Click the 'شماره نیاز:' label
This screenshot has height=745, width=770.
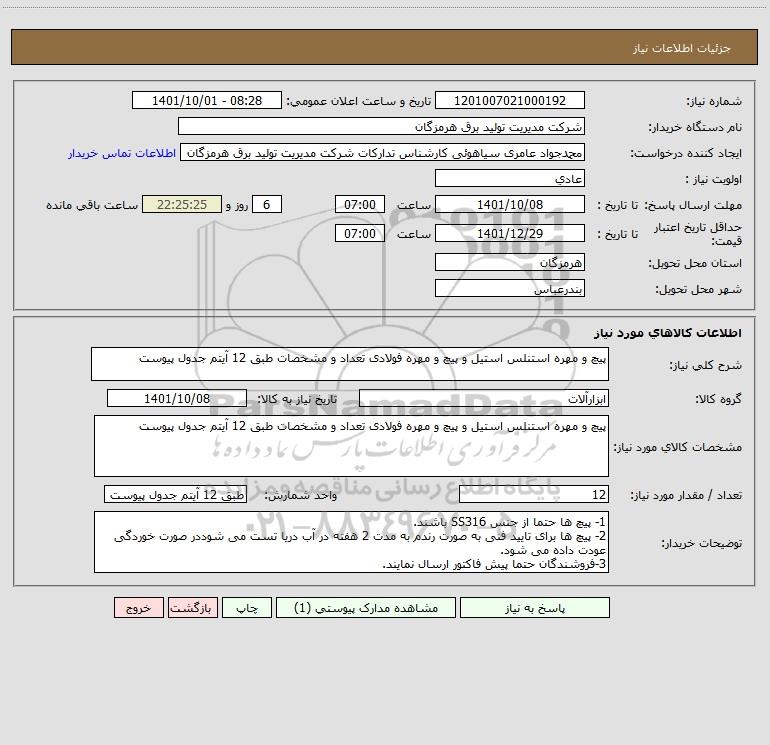pyautogui.click(x=714, y=101)
